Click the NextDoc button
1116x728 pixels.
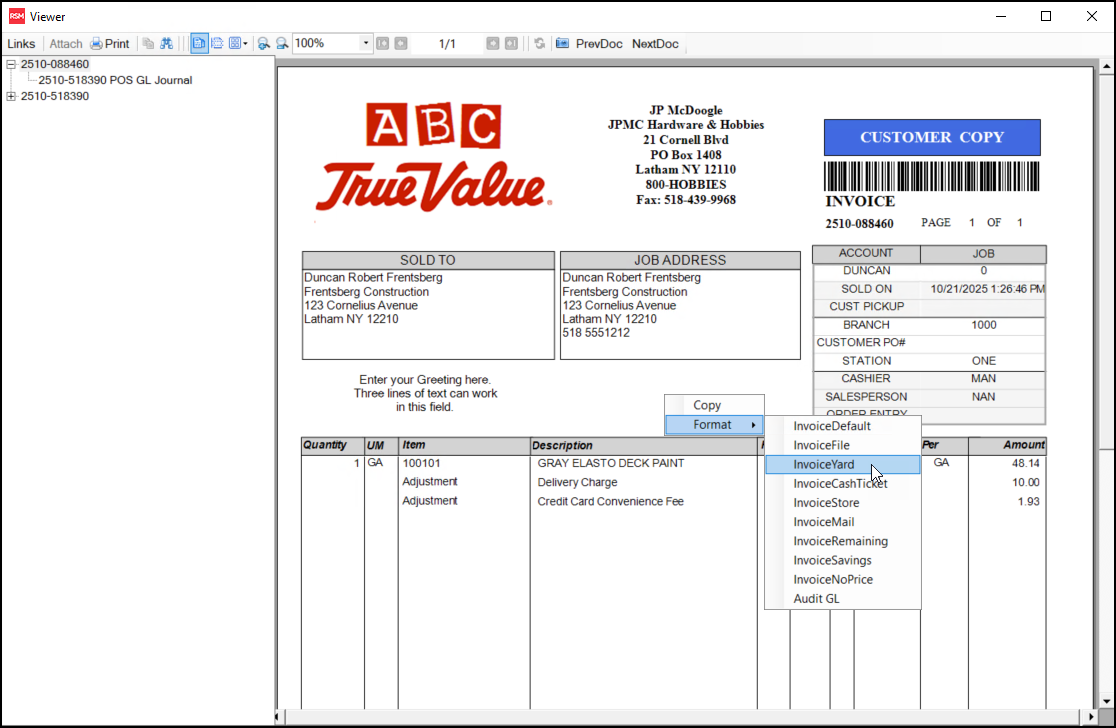click(655, 44)
